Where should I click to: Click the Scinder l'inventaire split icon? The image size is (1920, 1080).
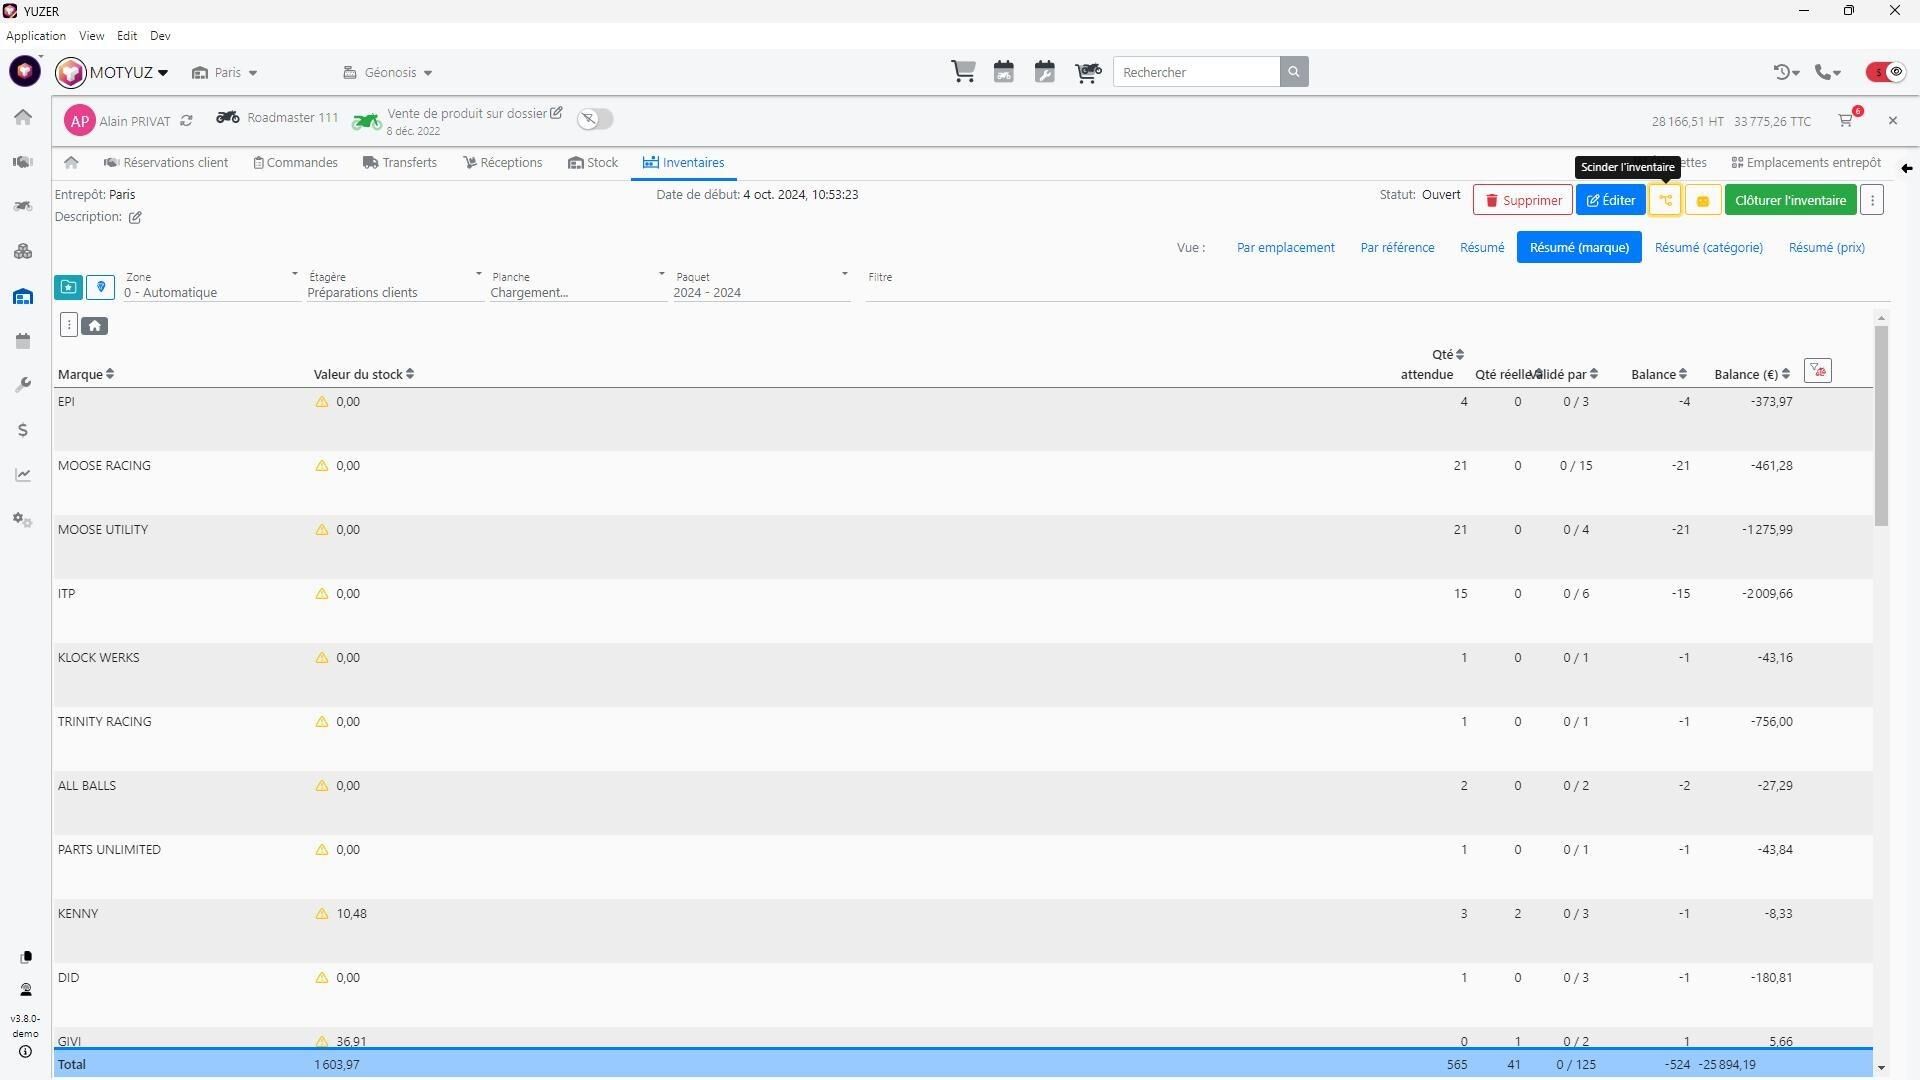[1664, 200]
